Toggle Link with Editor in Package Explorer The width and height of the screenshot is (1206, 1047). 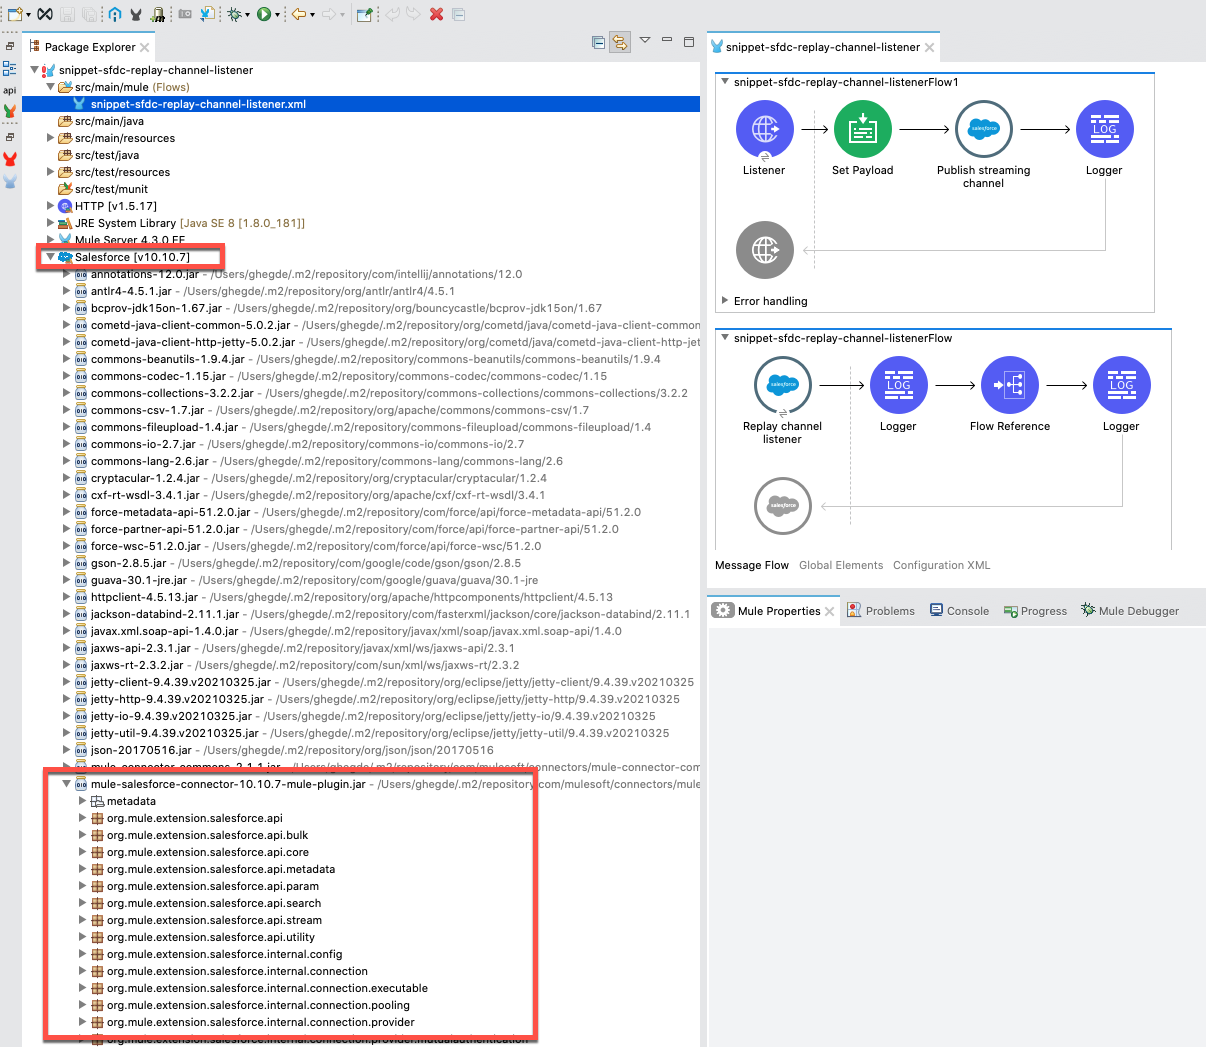620,42
